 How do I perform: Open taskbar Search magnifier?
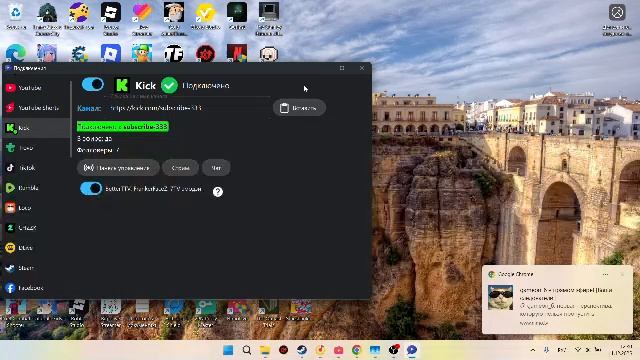247,350
